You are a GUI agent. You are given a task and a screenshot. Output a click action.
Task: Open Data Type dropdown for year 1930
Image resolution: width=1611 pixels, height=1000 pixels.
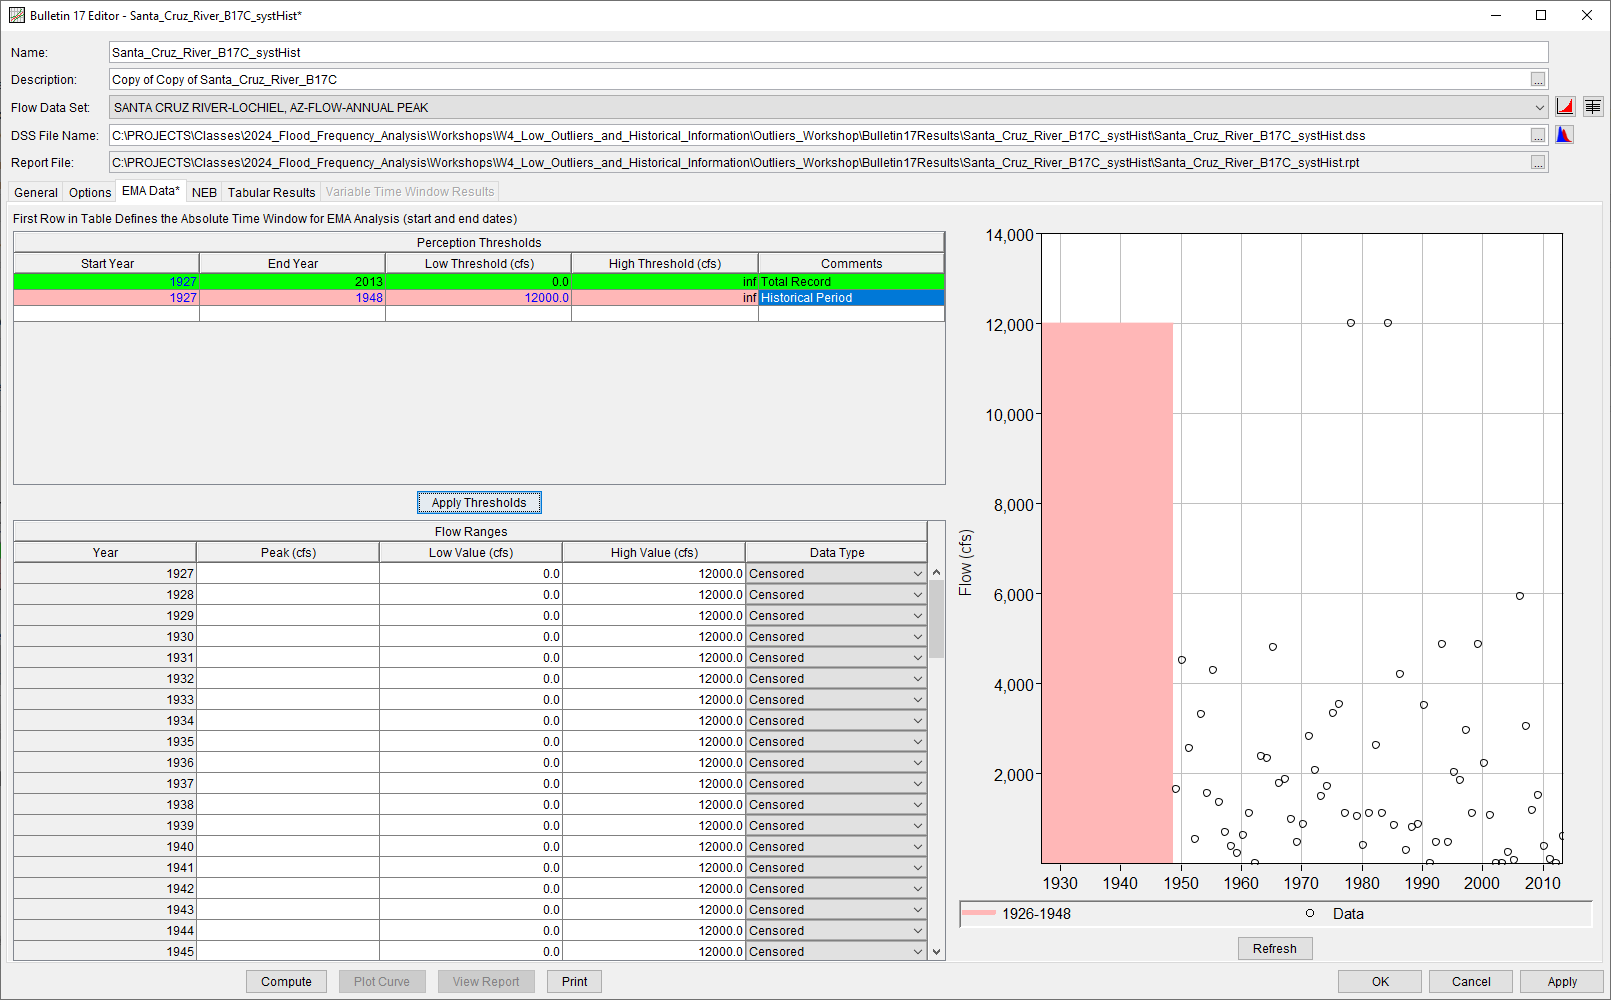tap(918, 637)
